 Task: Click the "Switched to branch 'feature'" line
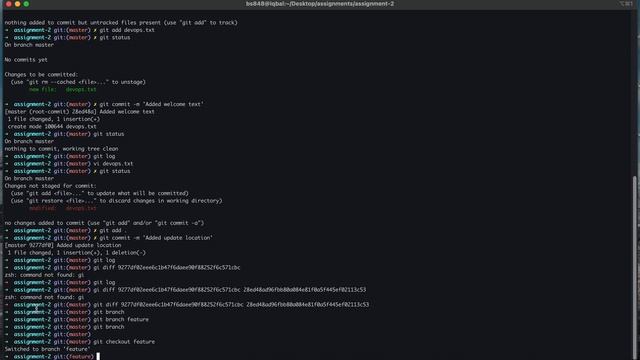click(47, 349)
